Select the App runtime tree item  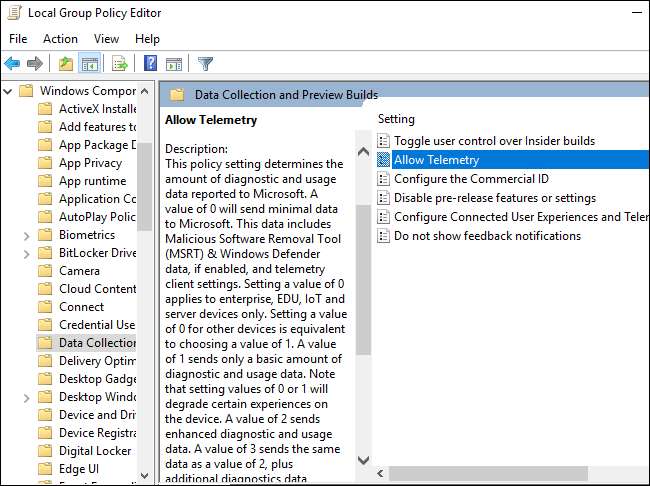click(x=92, y=181)
